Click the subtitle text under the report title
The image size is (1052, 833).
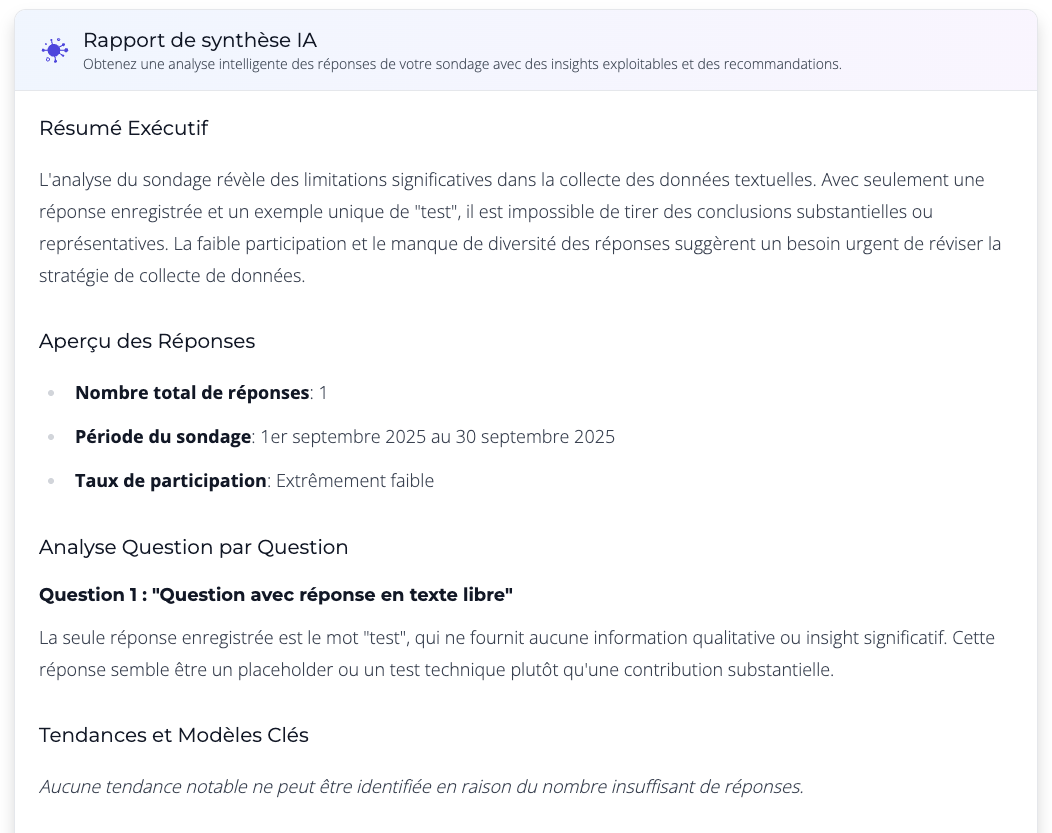(x=463, y=64)
